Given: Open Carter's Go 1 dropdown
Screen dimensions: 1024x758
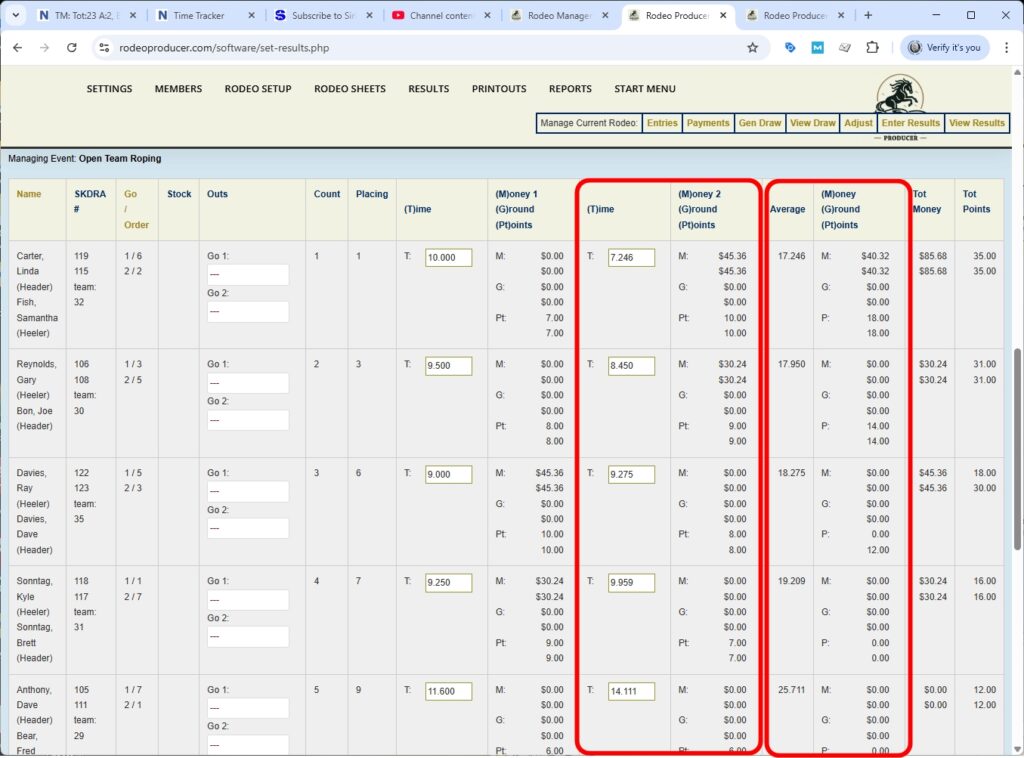Looking at the screenshot, I should point(248,274).
